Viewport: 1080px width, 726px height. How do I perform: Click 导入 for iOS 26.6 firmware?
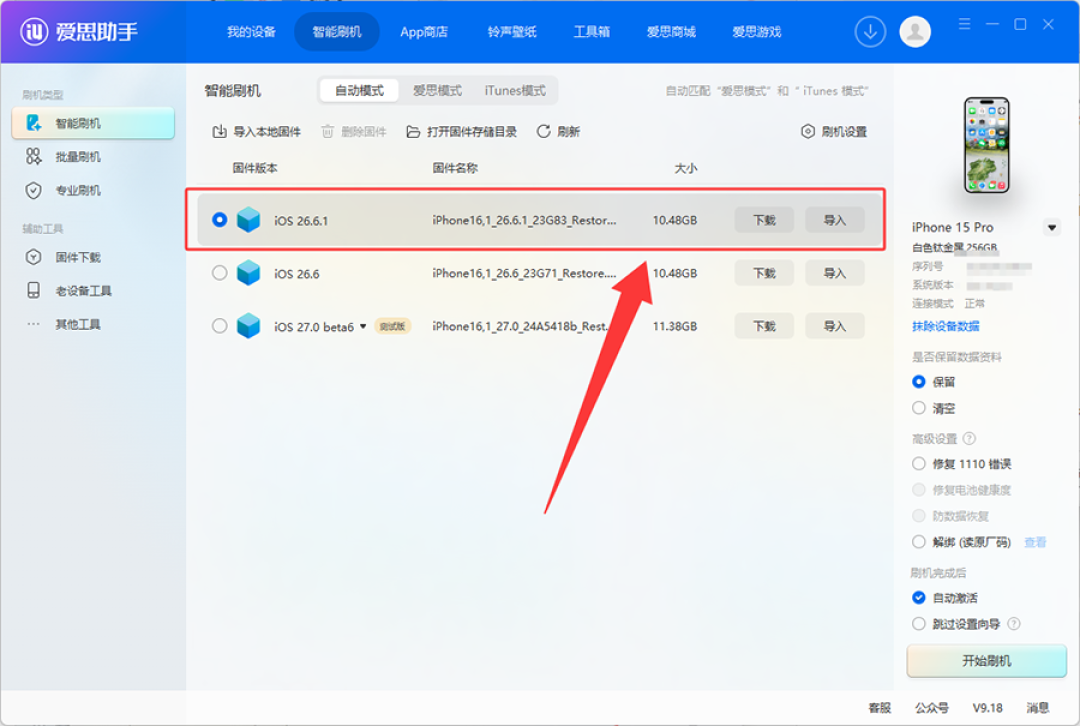tap(835, 273)
